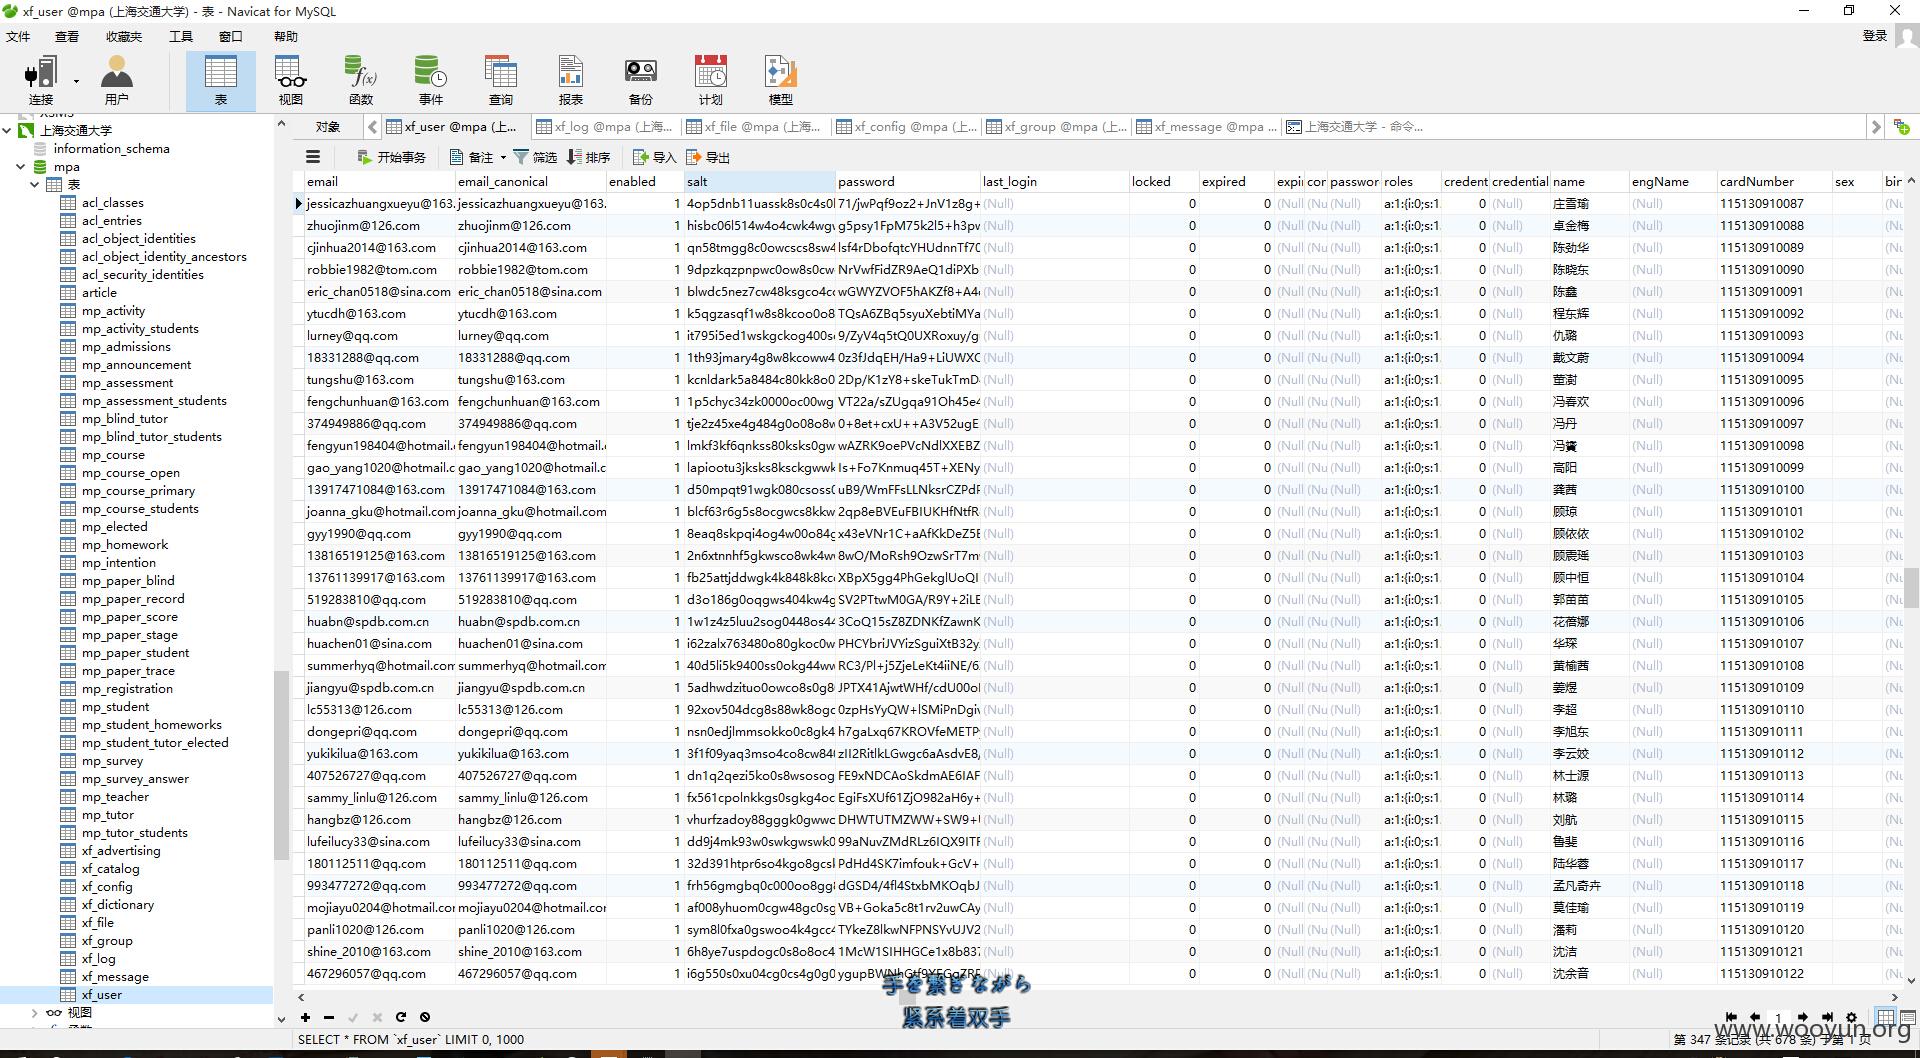Switch to the xf_file @mpa tab
The width and height of the screenshot is (1920, 1058).
coord(755,127)
